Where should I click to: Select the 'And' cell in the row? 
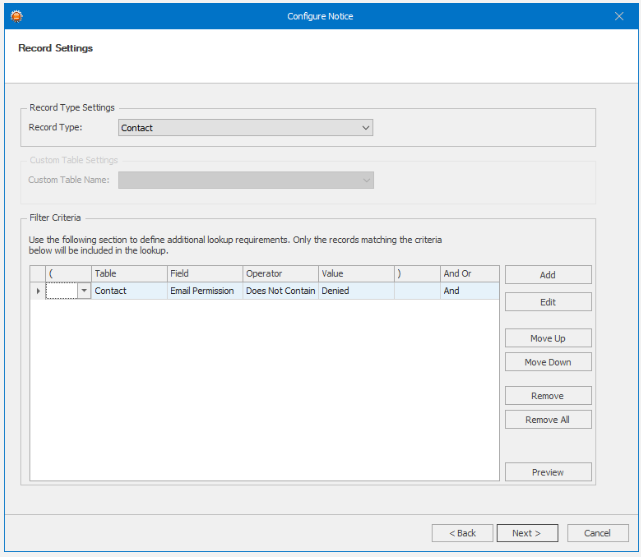click(x=470, y=291)
